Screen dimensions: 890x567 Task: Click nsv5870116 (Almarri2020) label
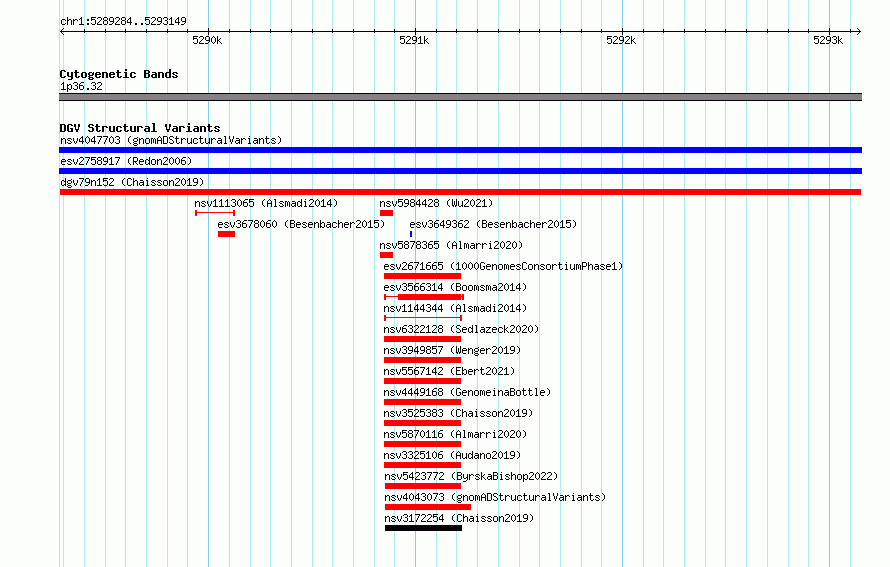[455, 434]
